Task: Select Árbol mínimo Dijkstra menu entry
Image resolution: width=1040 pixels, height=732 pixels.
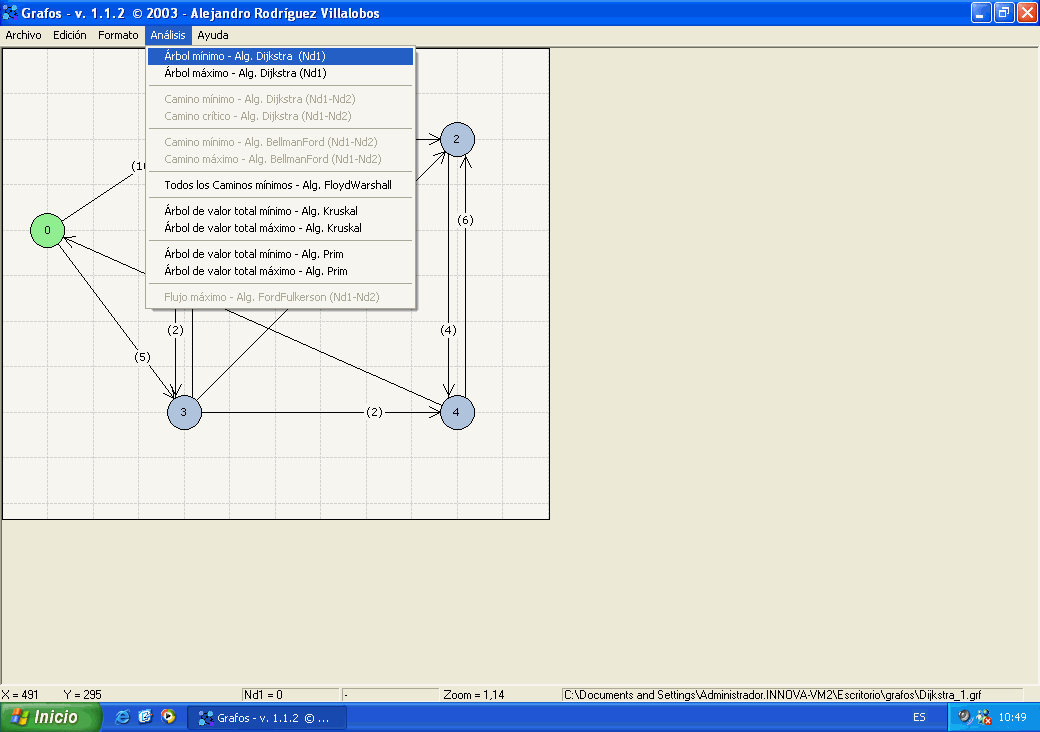Action: point(245,57)
